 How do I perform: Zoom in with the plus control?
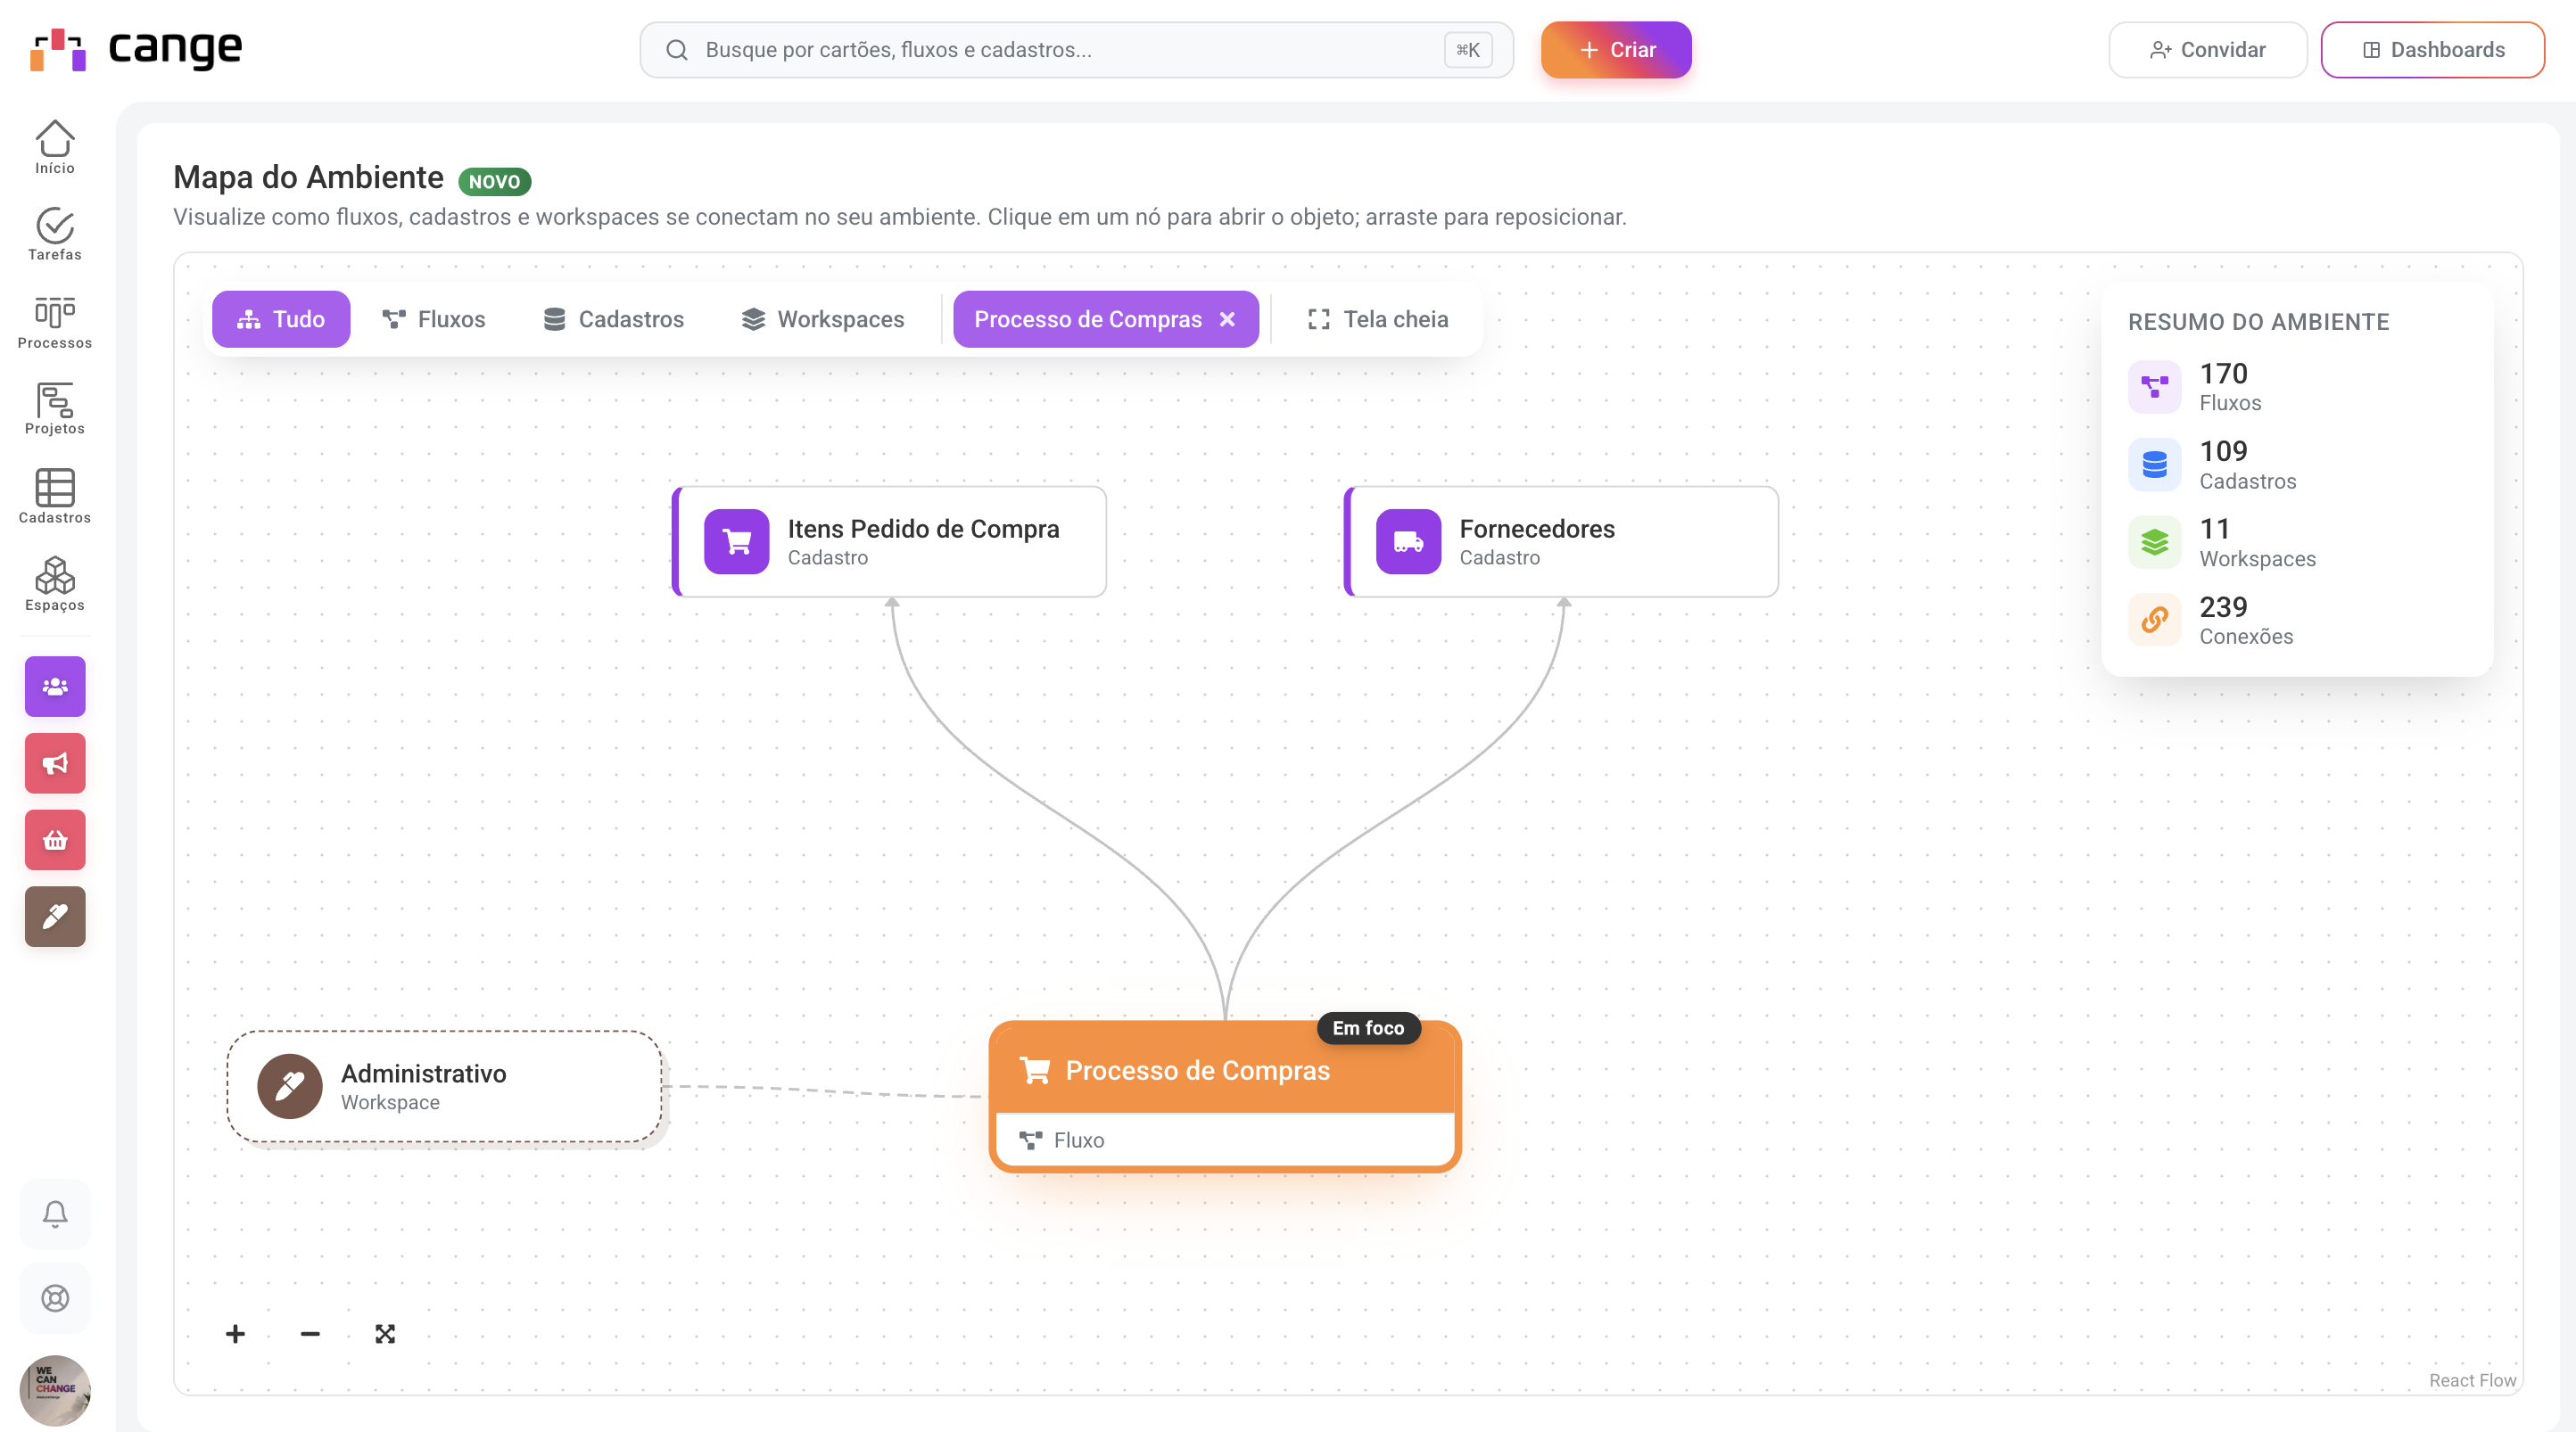[x=236, y=1334]
